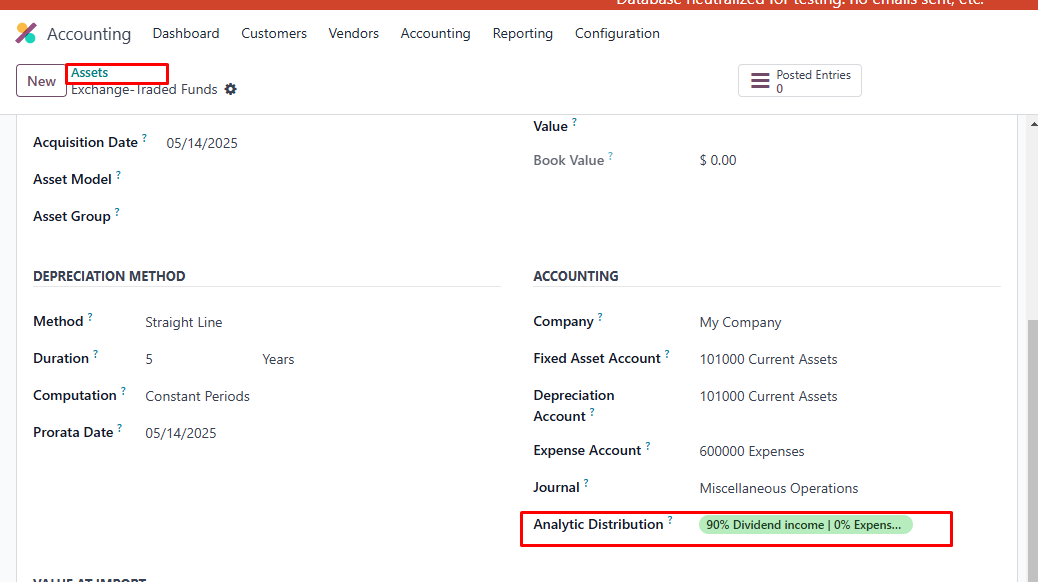Click the Posted Entries hamburger icon
The height and width of the screenshot is (582, 1038).
[760, 81]
